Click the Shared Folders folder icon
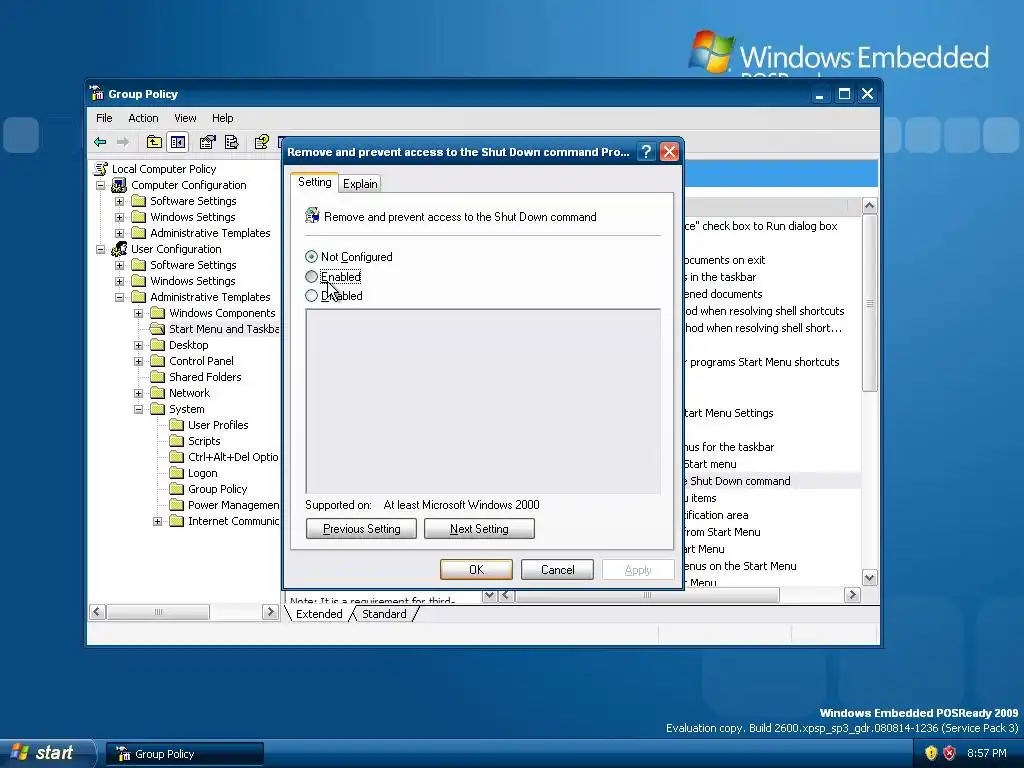The height and width of the screenshot is (768, 1024). click(x=157, y=377)
